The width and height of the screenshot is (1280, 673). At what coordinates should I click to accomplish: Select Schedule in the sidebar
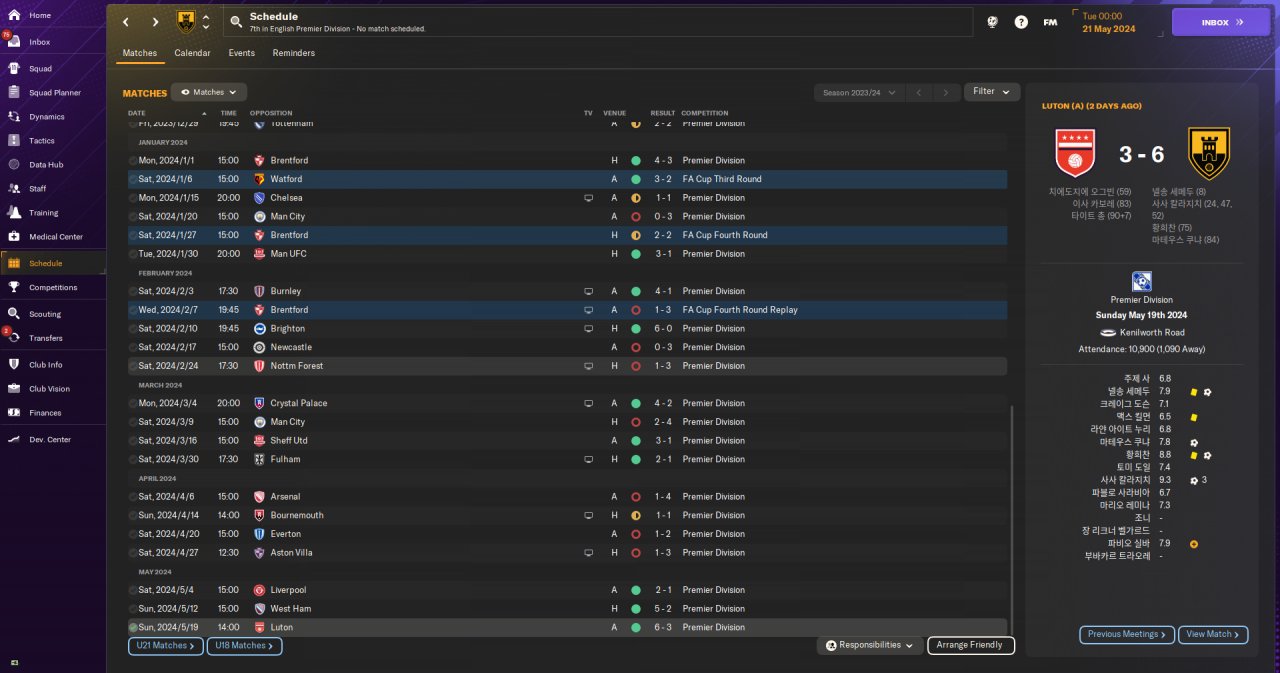52,263
